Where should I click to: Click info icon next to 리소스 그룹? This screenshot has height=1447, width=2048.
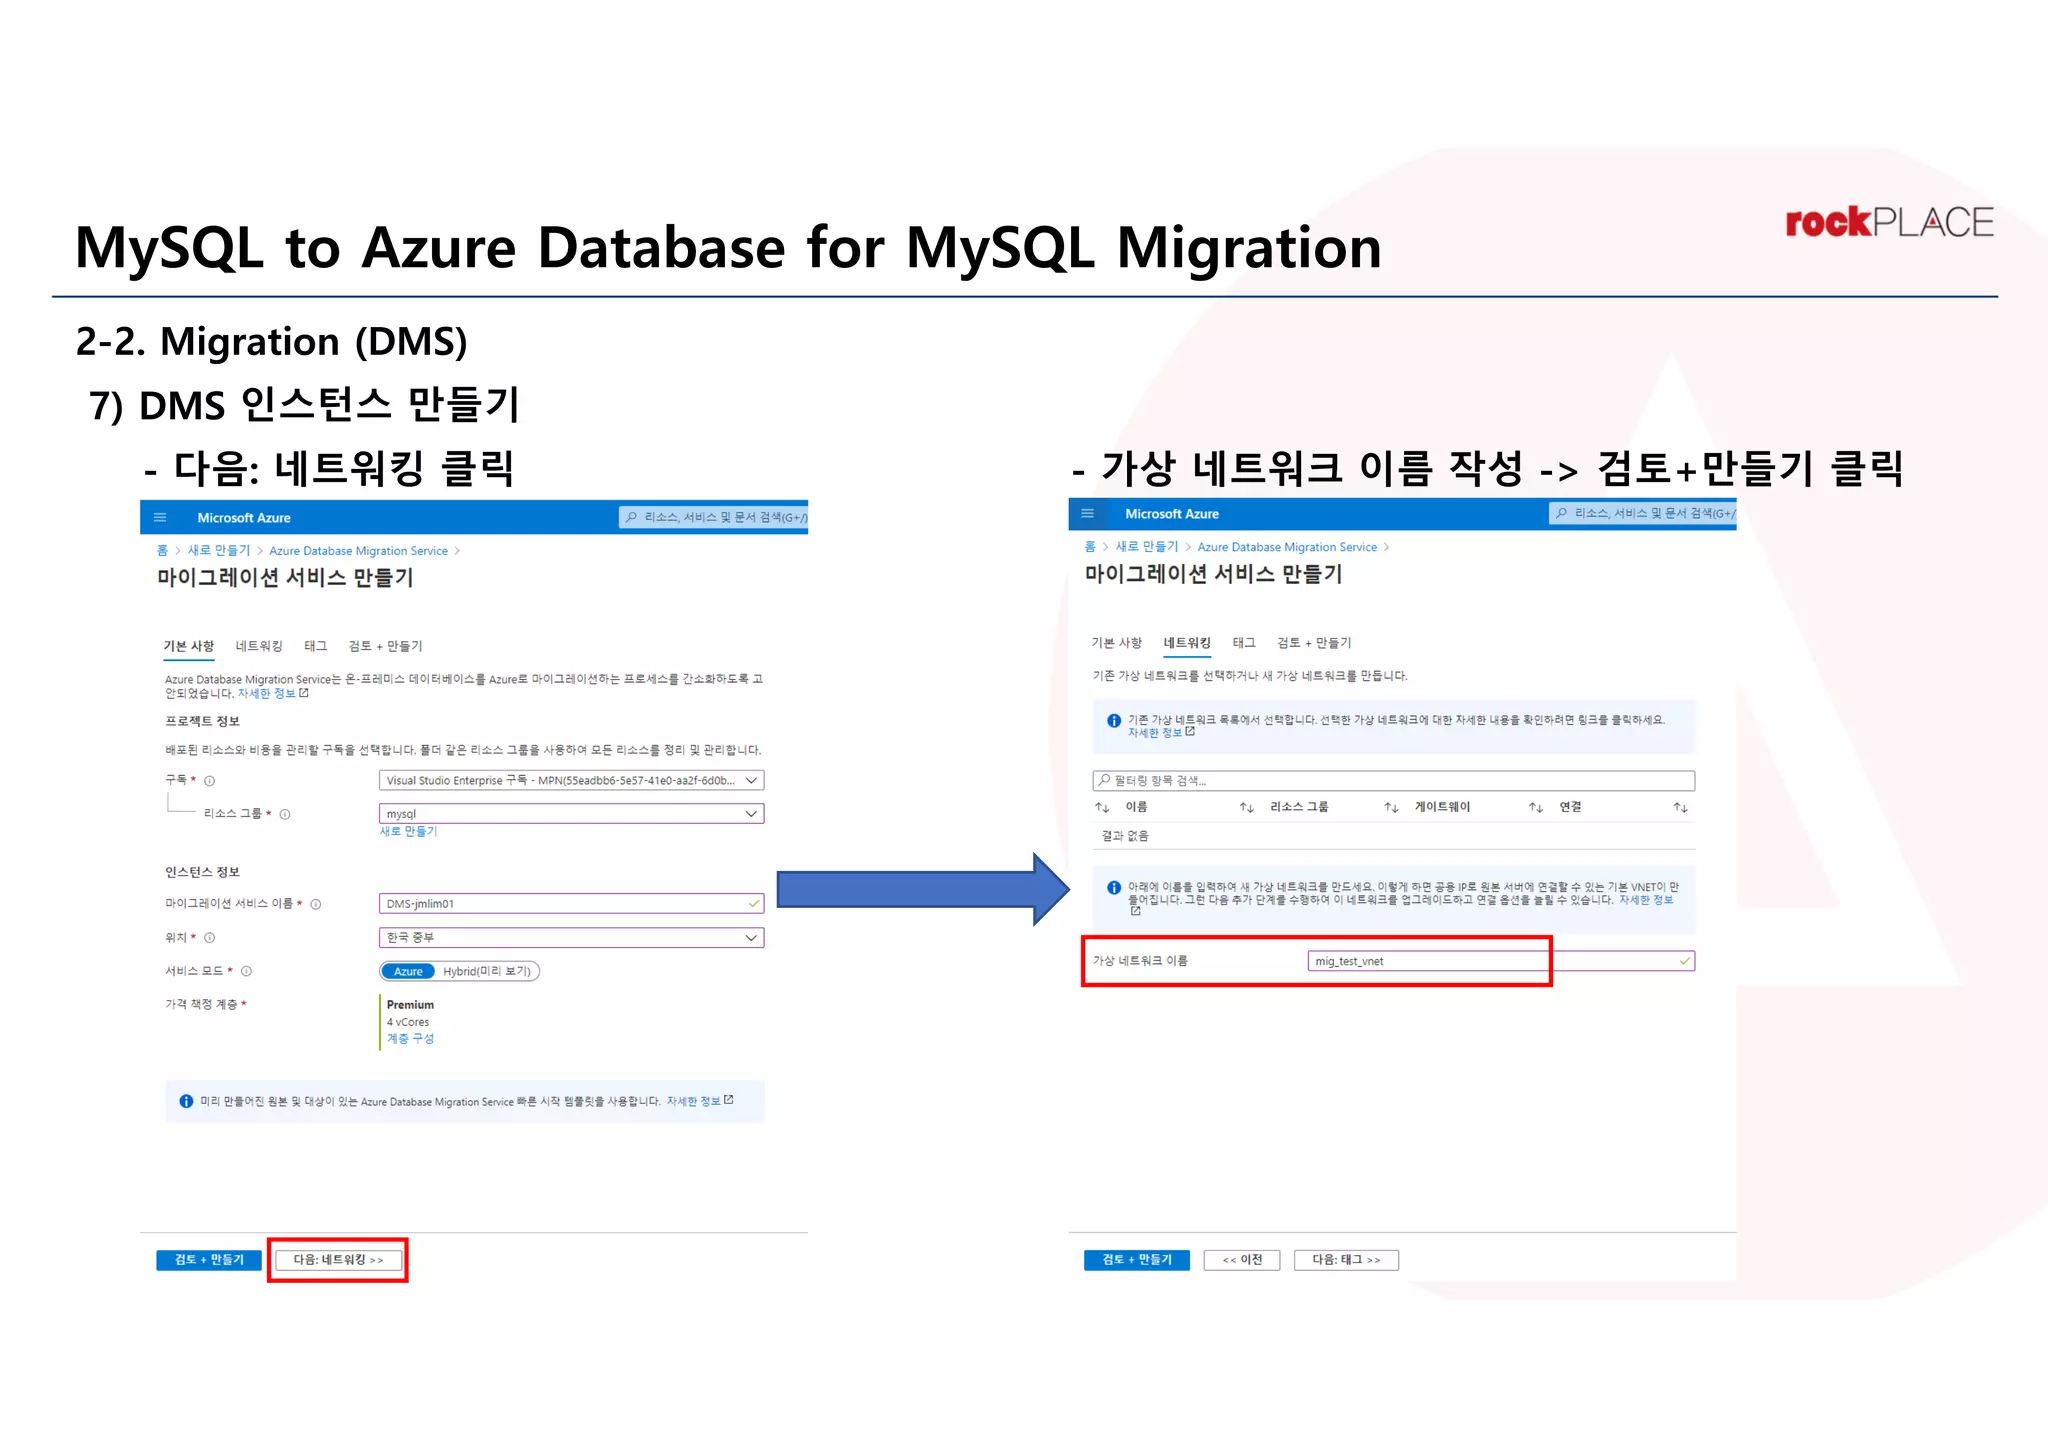coord(285,814)
